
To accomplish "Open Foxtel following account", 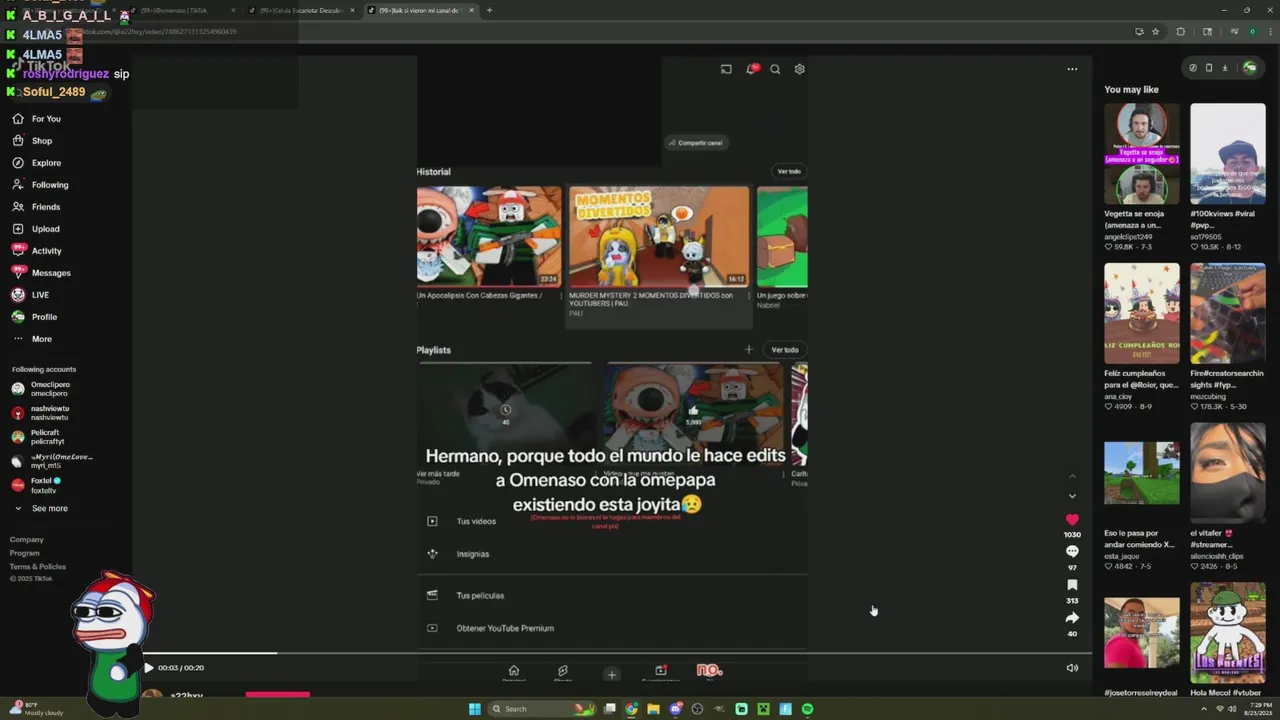I will point(36,485).
